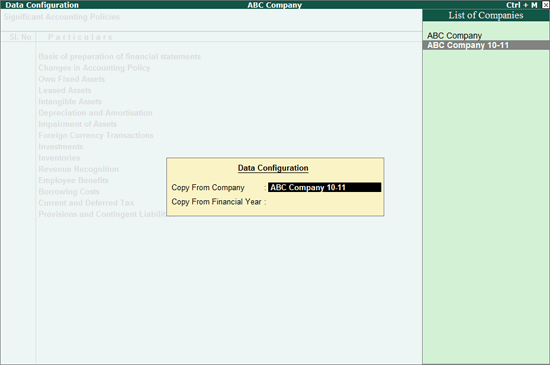
Task: Open the Employee Benefits entry
Action: [73, 180]
